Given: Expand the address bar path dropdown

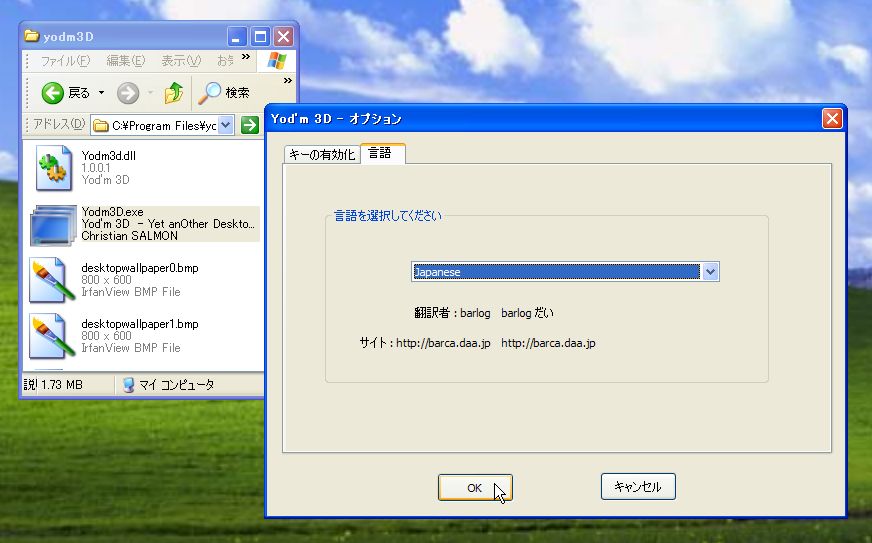Looking at the screenshot, I should pos(225,125).
